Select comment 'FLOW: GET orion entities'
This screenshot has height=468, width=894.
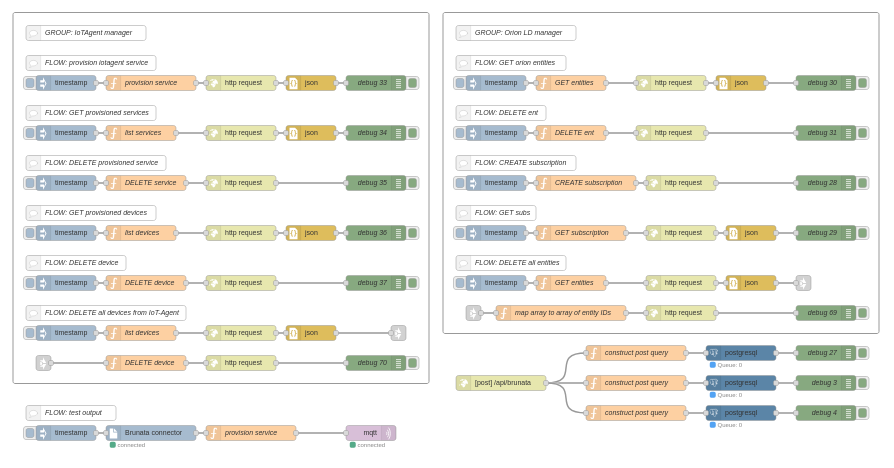[511, 63]
